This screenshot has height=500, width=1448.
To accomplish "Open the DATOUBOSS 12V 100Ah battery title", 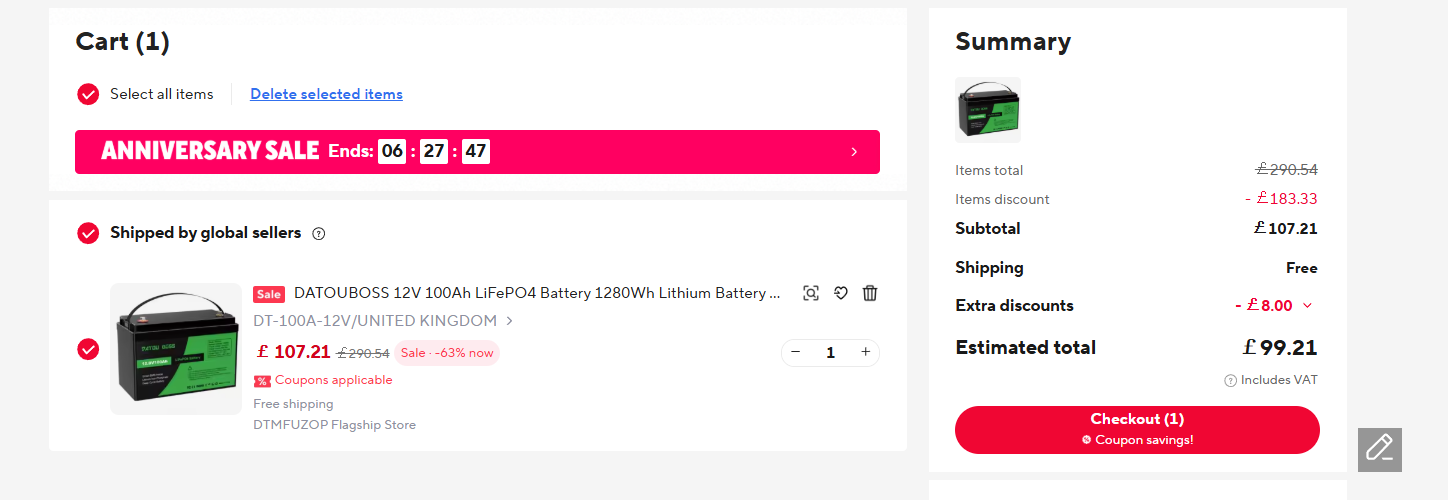I will [x=536, y=293].
